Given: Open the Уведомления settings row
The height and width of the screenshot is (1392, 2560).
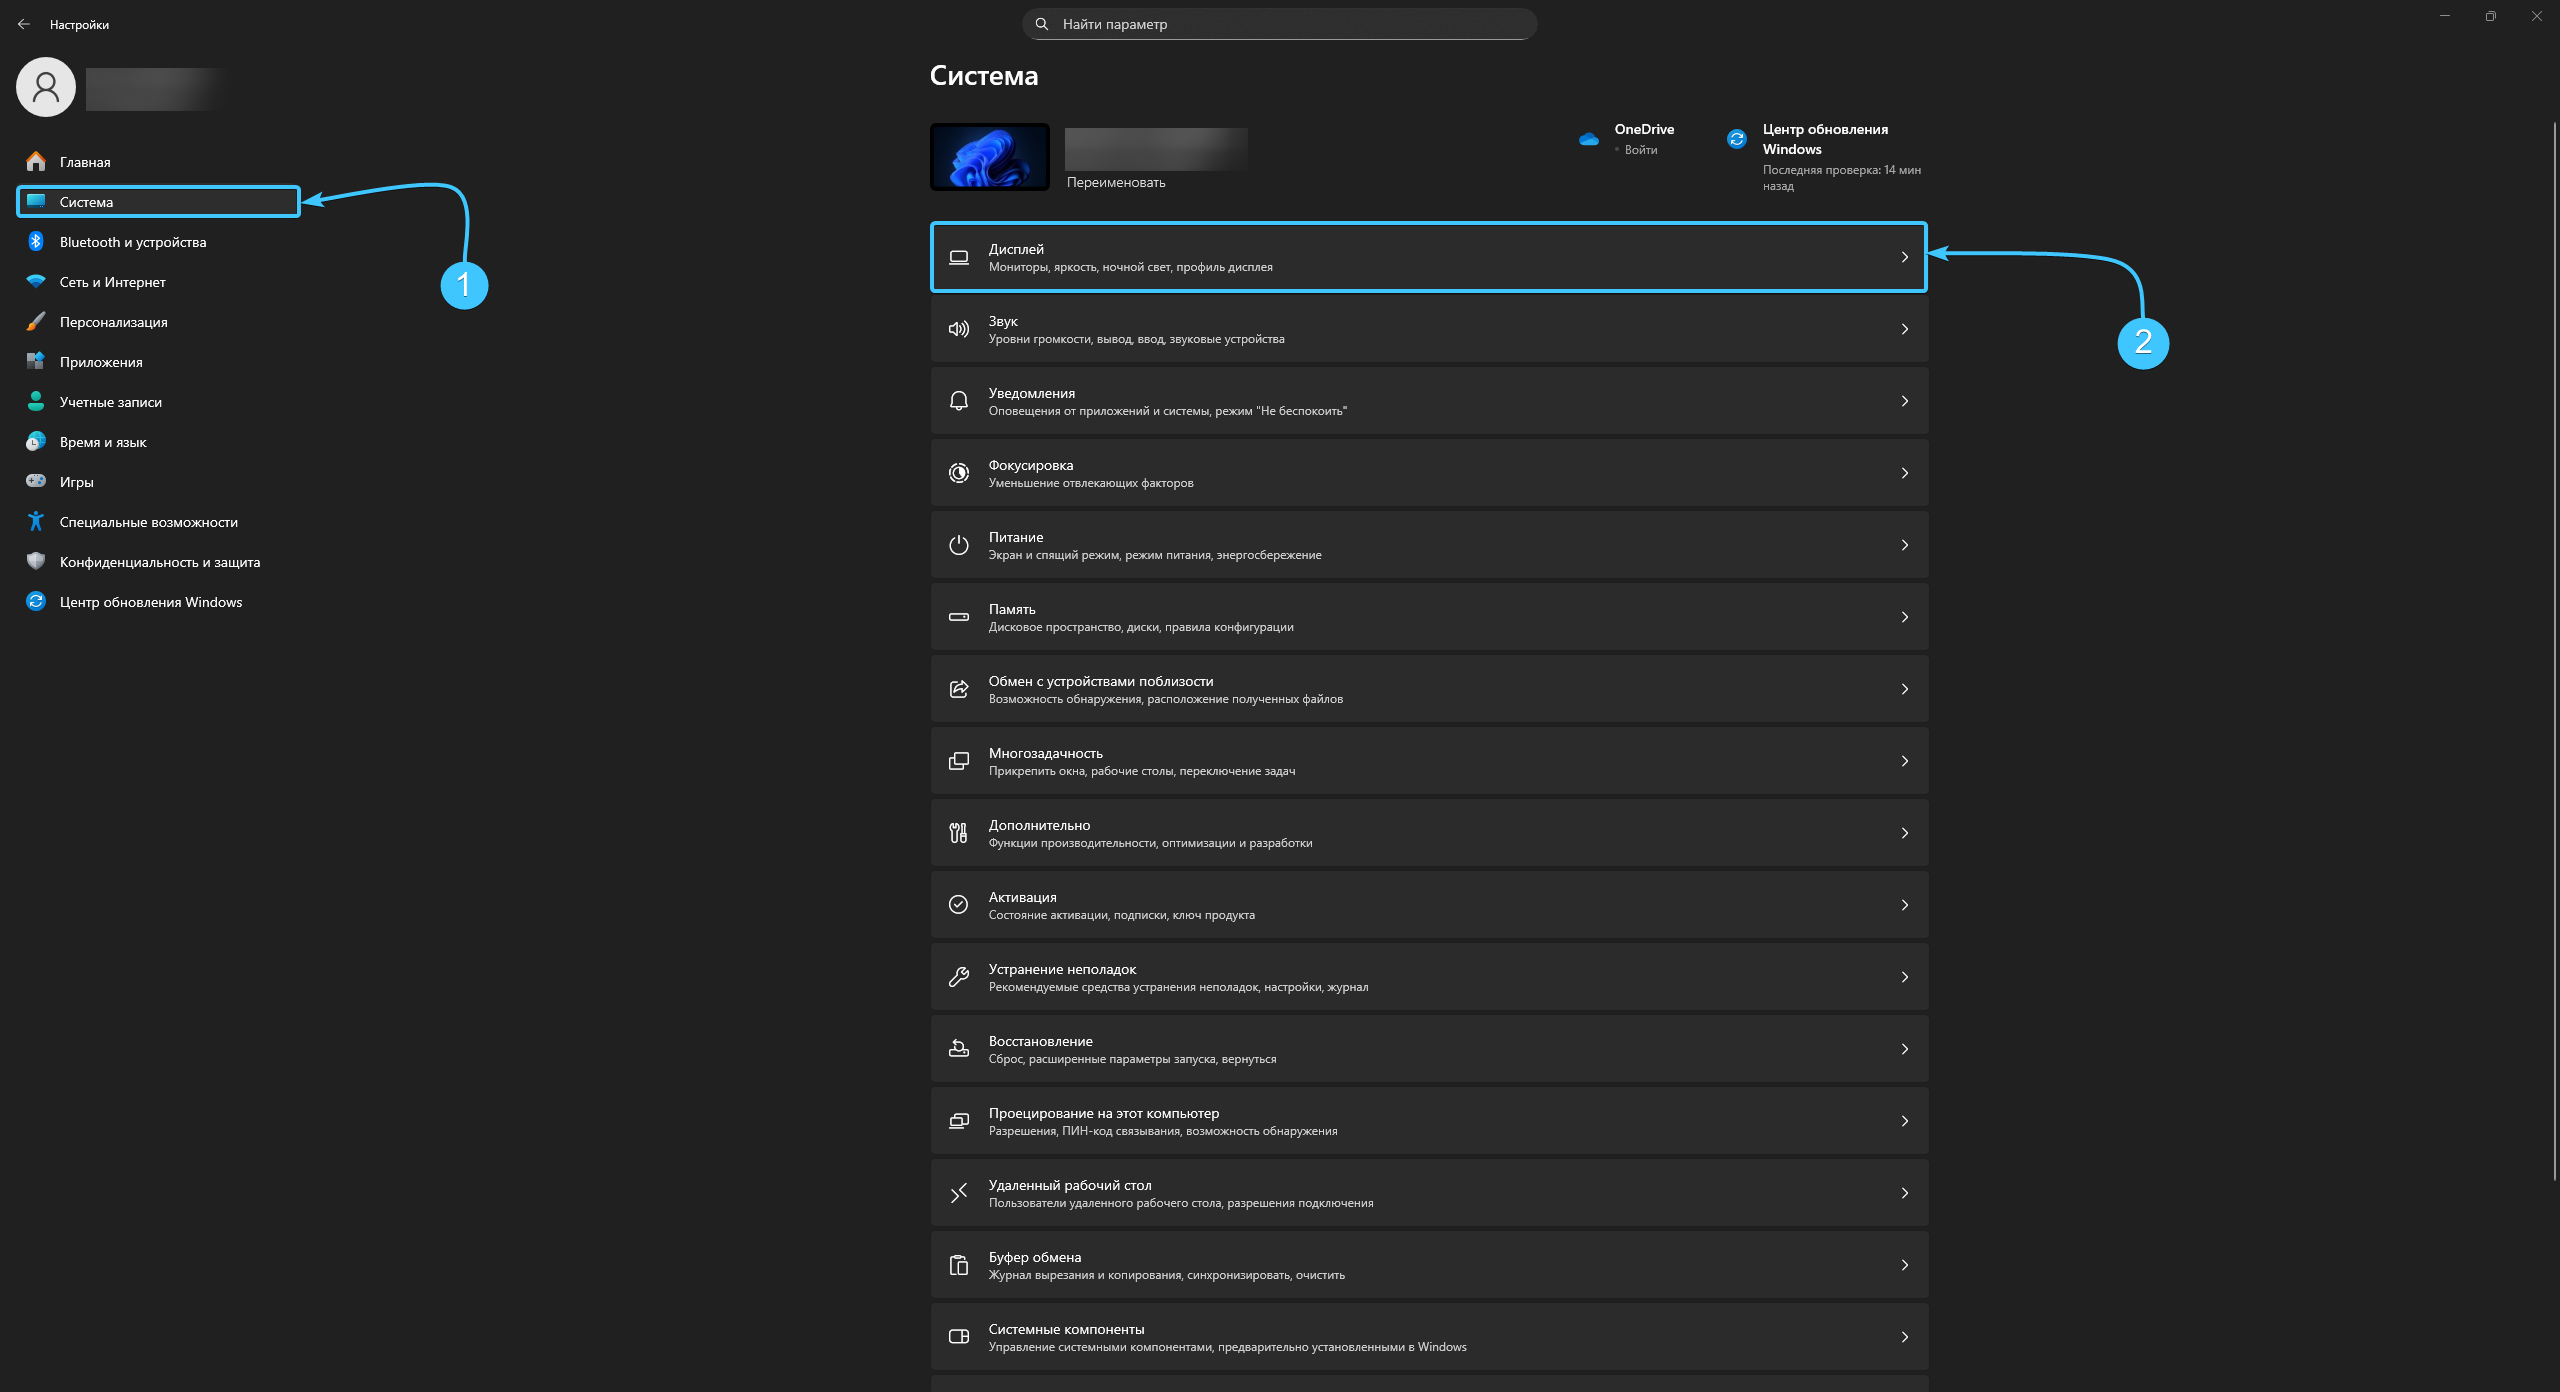Looking at the screenshot, I should point(1428,401).
